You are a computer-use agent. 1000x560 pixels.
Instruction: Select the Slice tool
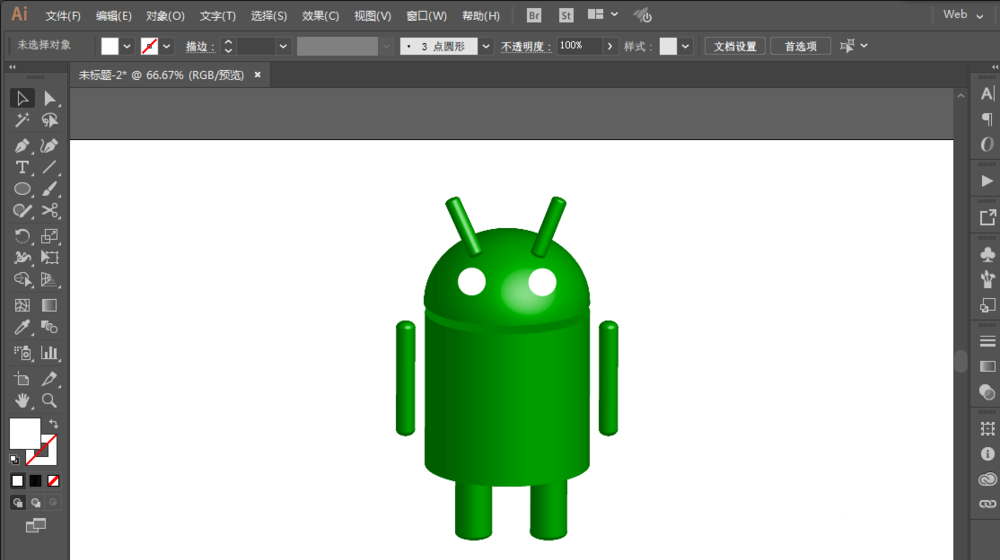(x=50, y=379)
